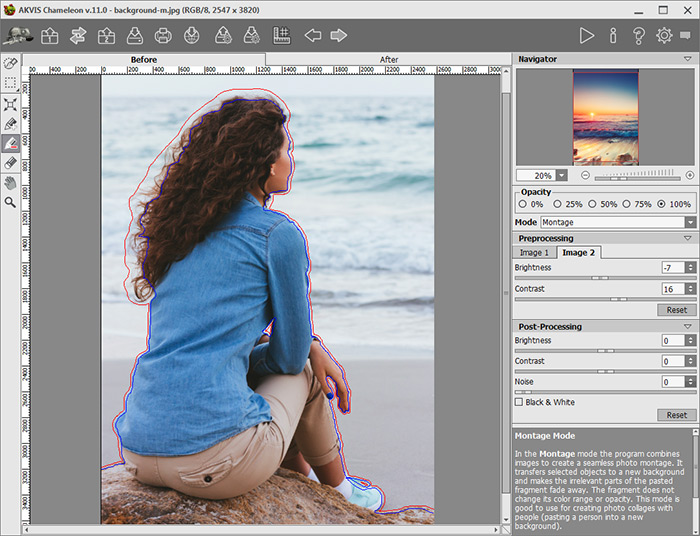Enable Black & White checkbox

click(519, 402)
